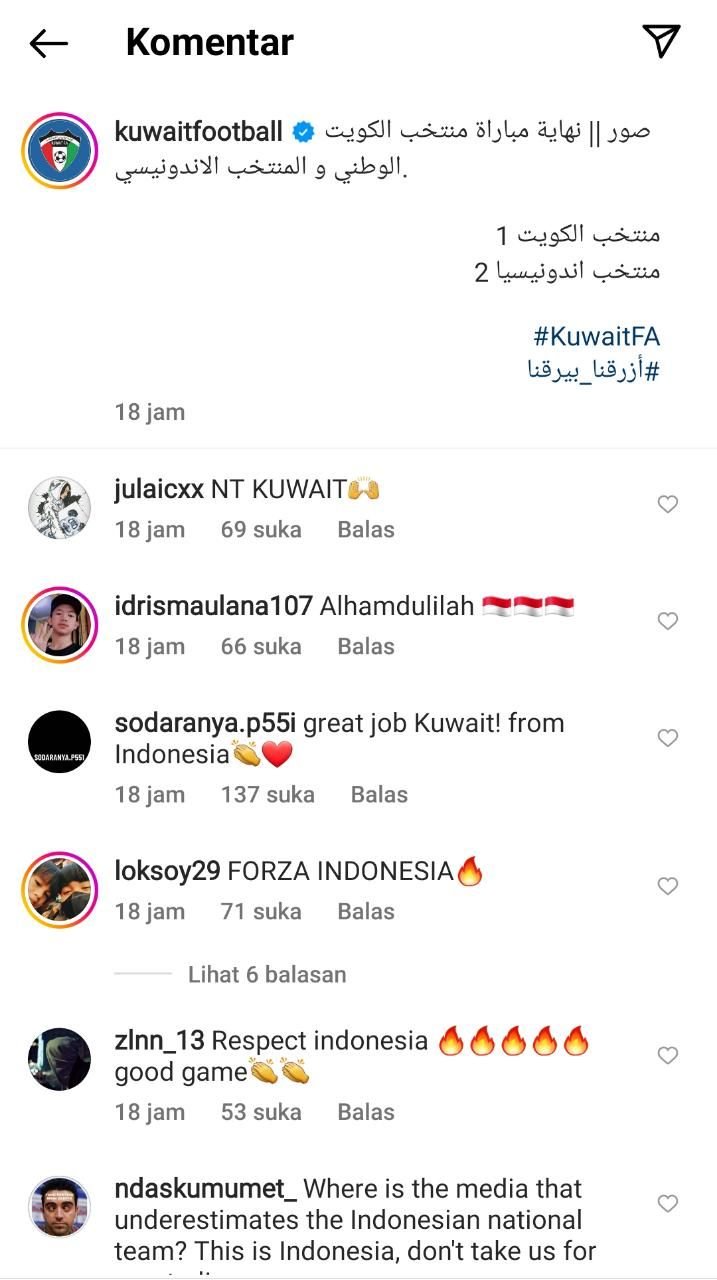Reply to sodaranya.p55i via Balas

(x=379, y=794)
